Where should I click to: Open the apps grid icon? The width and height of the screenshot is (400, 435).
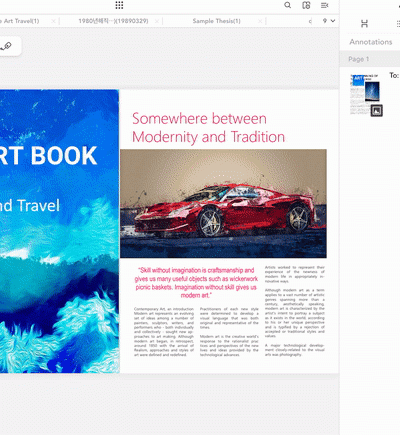click(119, 5)
